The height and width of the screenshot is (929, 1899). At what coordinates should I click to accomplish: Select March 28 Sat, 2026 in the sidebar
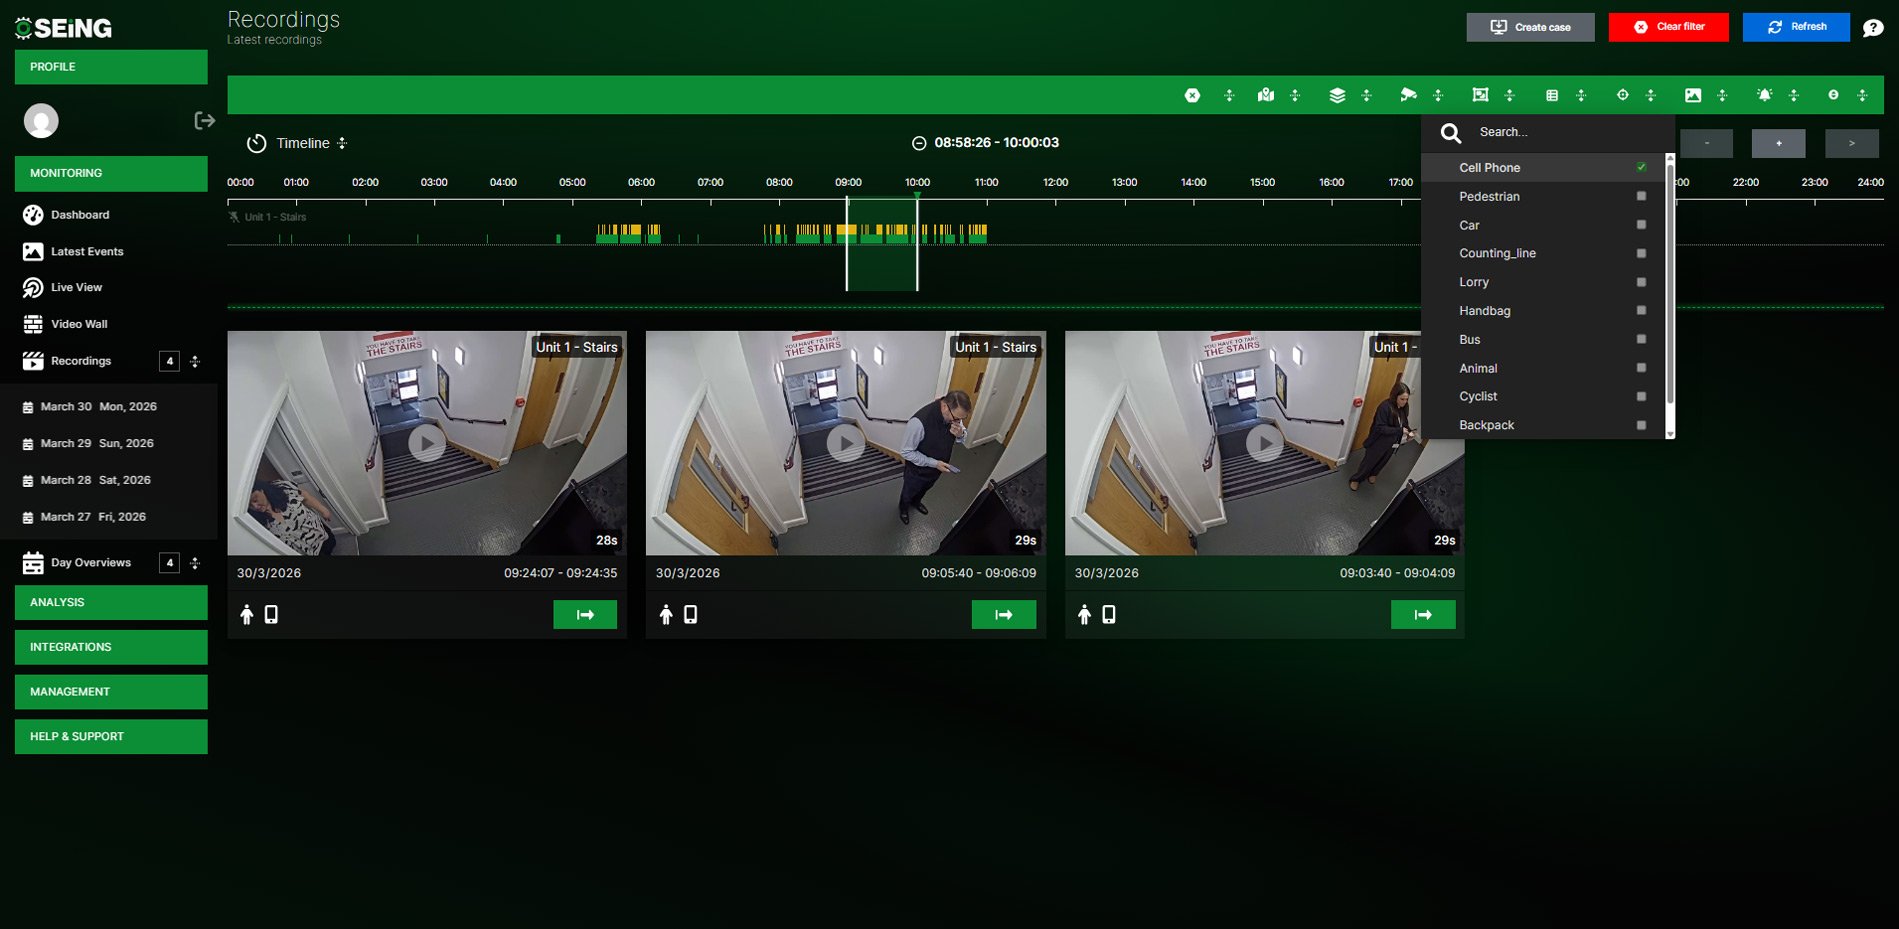click(94, 480)
